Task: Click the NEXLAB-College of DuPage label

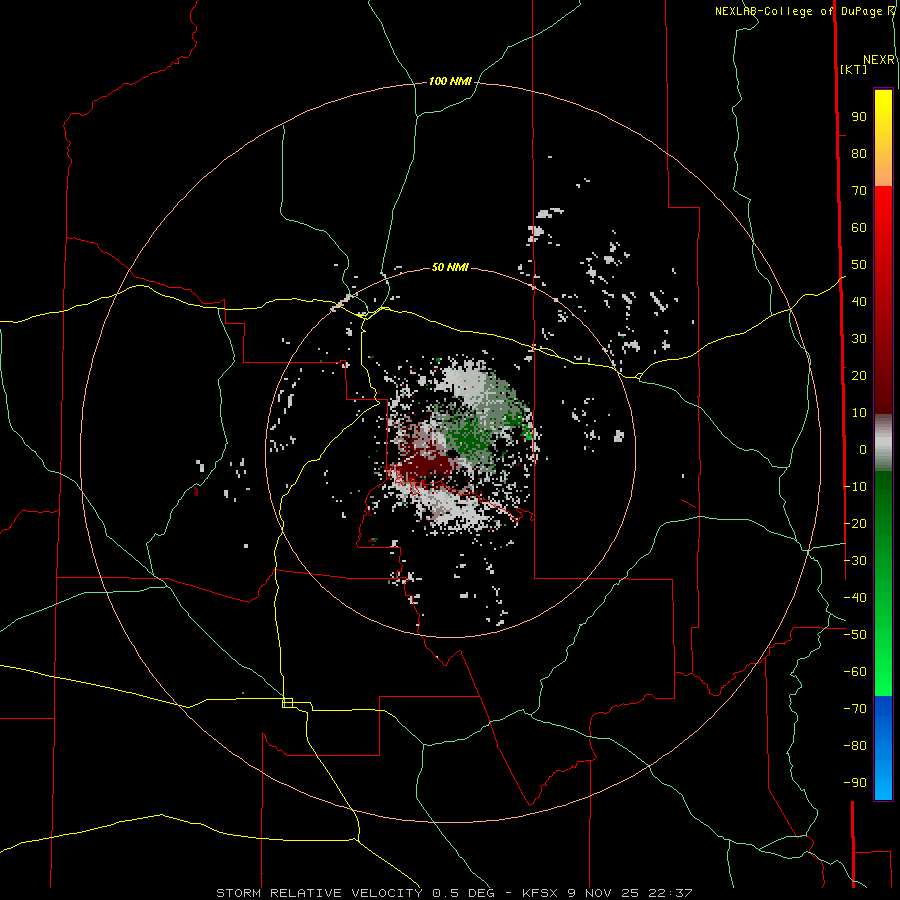Action: [801, 11]
